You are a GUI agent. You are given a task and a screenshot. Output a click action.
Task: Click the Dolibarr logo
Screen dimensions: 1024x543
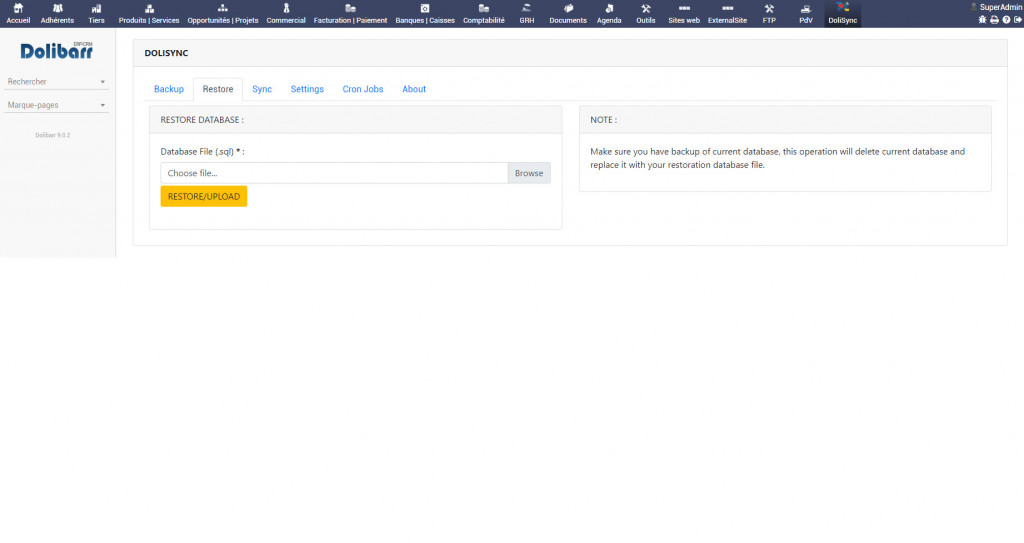(x=57, y=50)
